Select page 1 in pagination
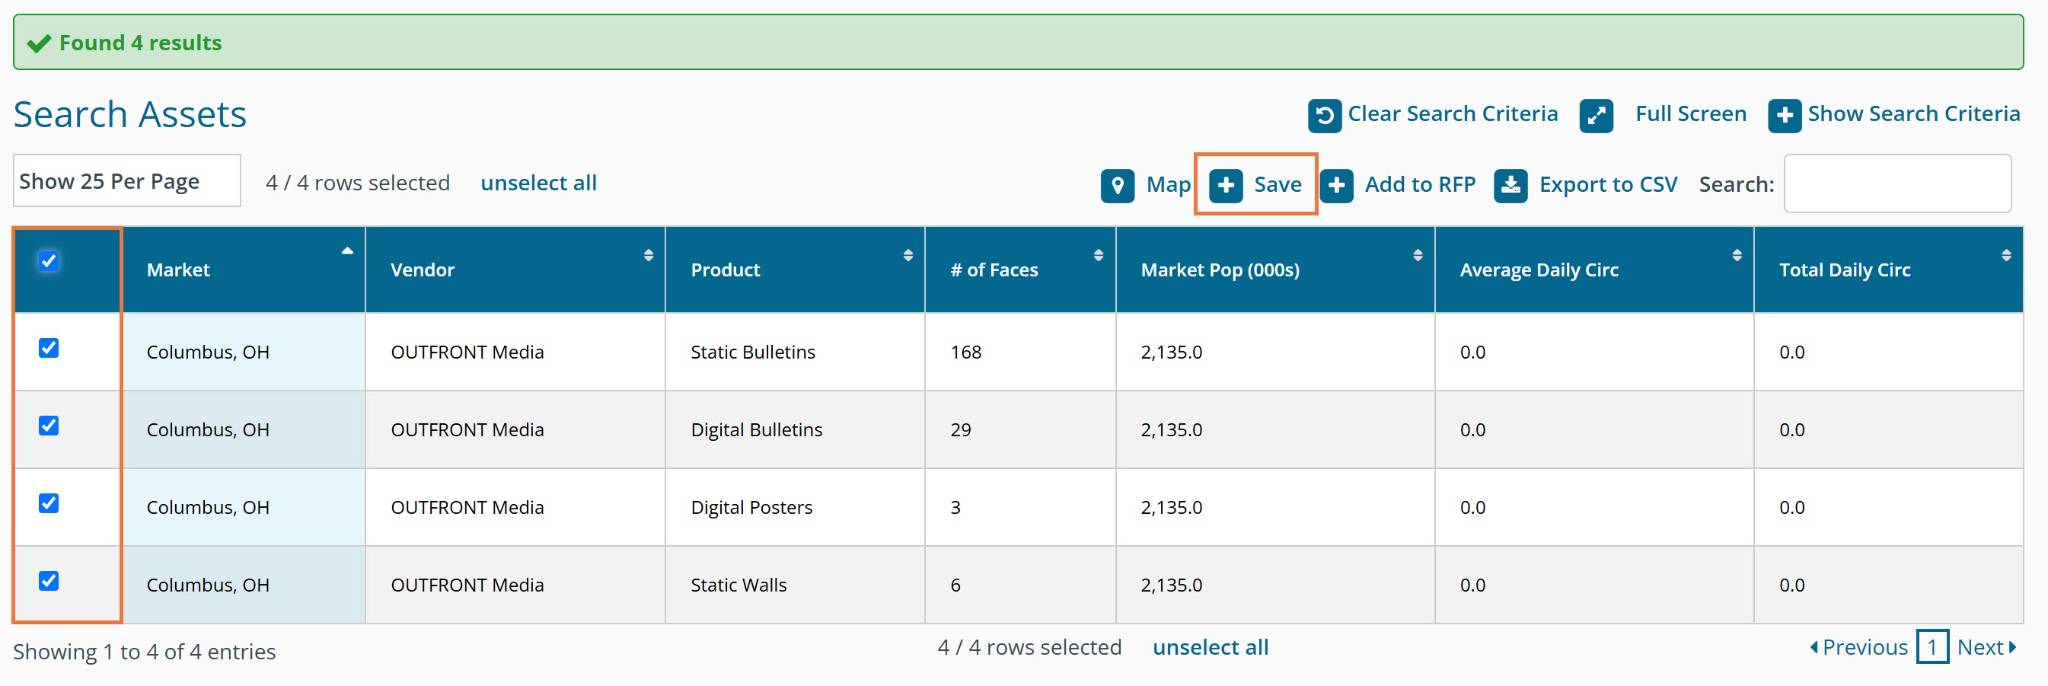The height and width of the screenshot is (686, 2048). (1931, 648)
